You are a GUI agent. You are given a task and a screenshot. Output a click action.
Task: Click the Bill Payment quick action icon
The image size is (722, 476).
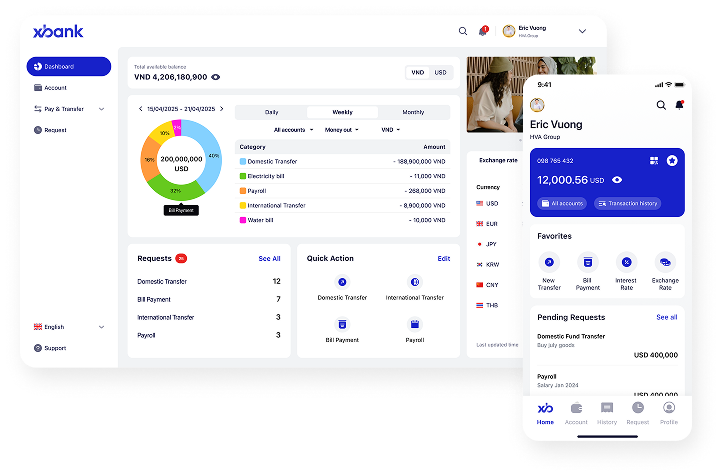[x=342, y=324]
